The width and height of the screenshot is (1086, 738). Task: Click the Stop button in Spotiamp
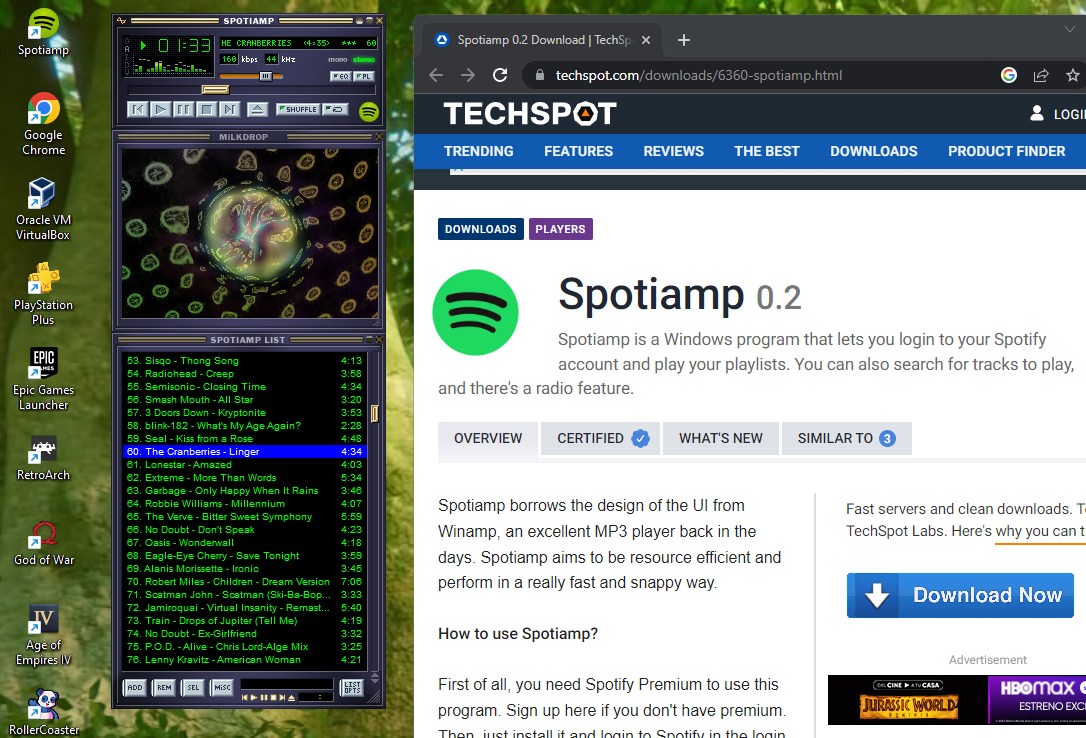click(206, 109)
